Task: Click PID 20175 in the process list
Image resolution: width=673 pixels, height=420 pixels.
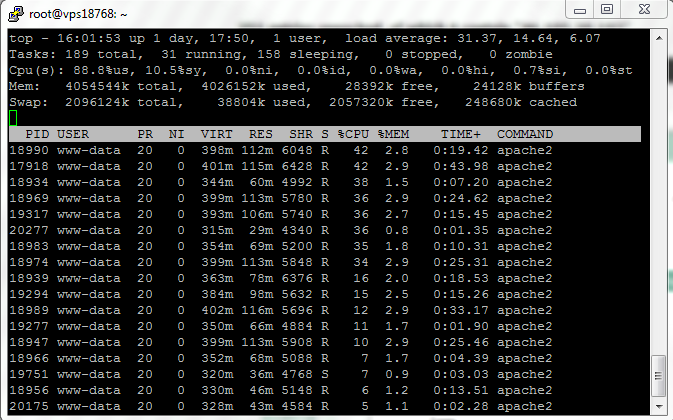Action: point(29,406)
